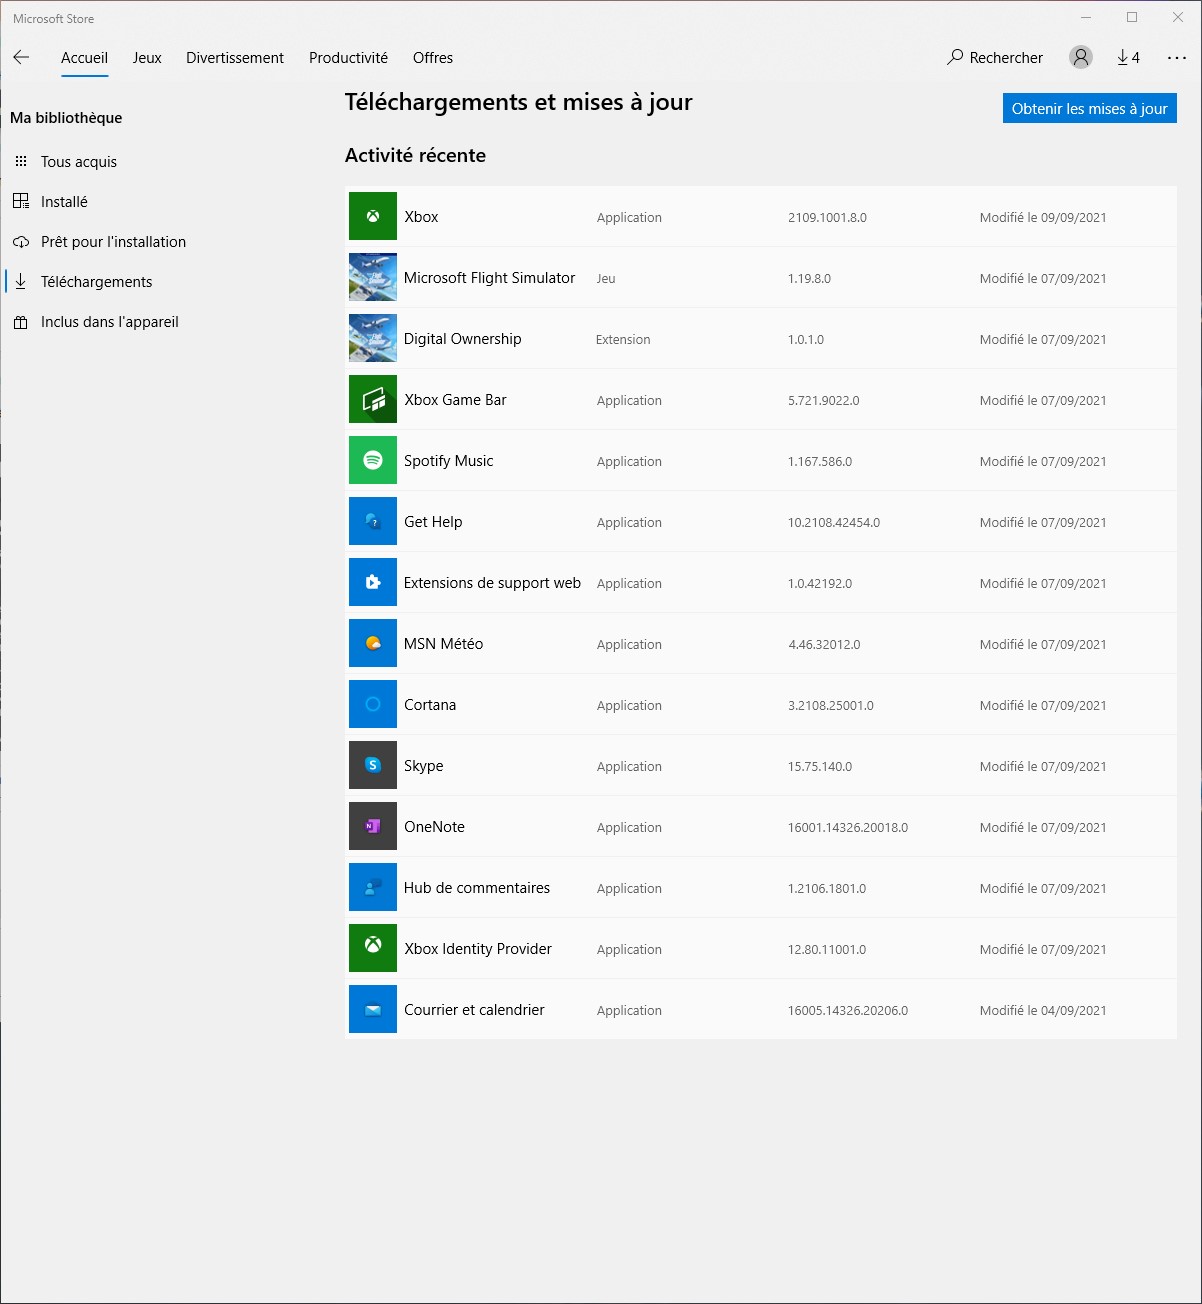The image size is (1202, 1304).
Task: Open Courrier et calendrier name
Action: [x=474, y=1010]
